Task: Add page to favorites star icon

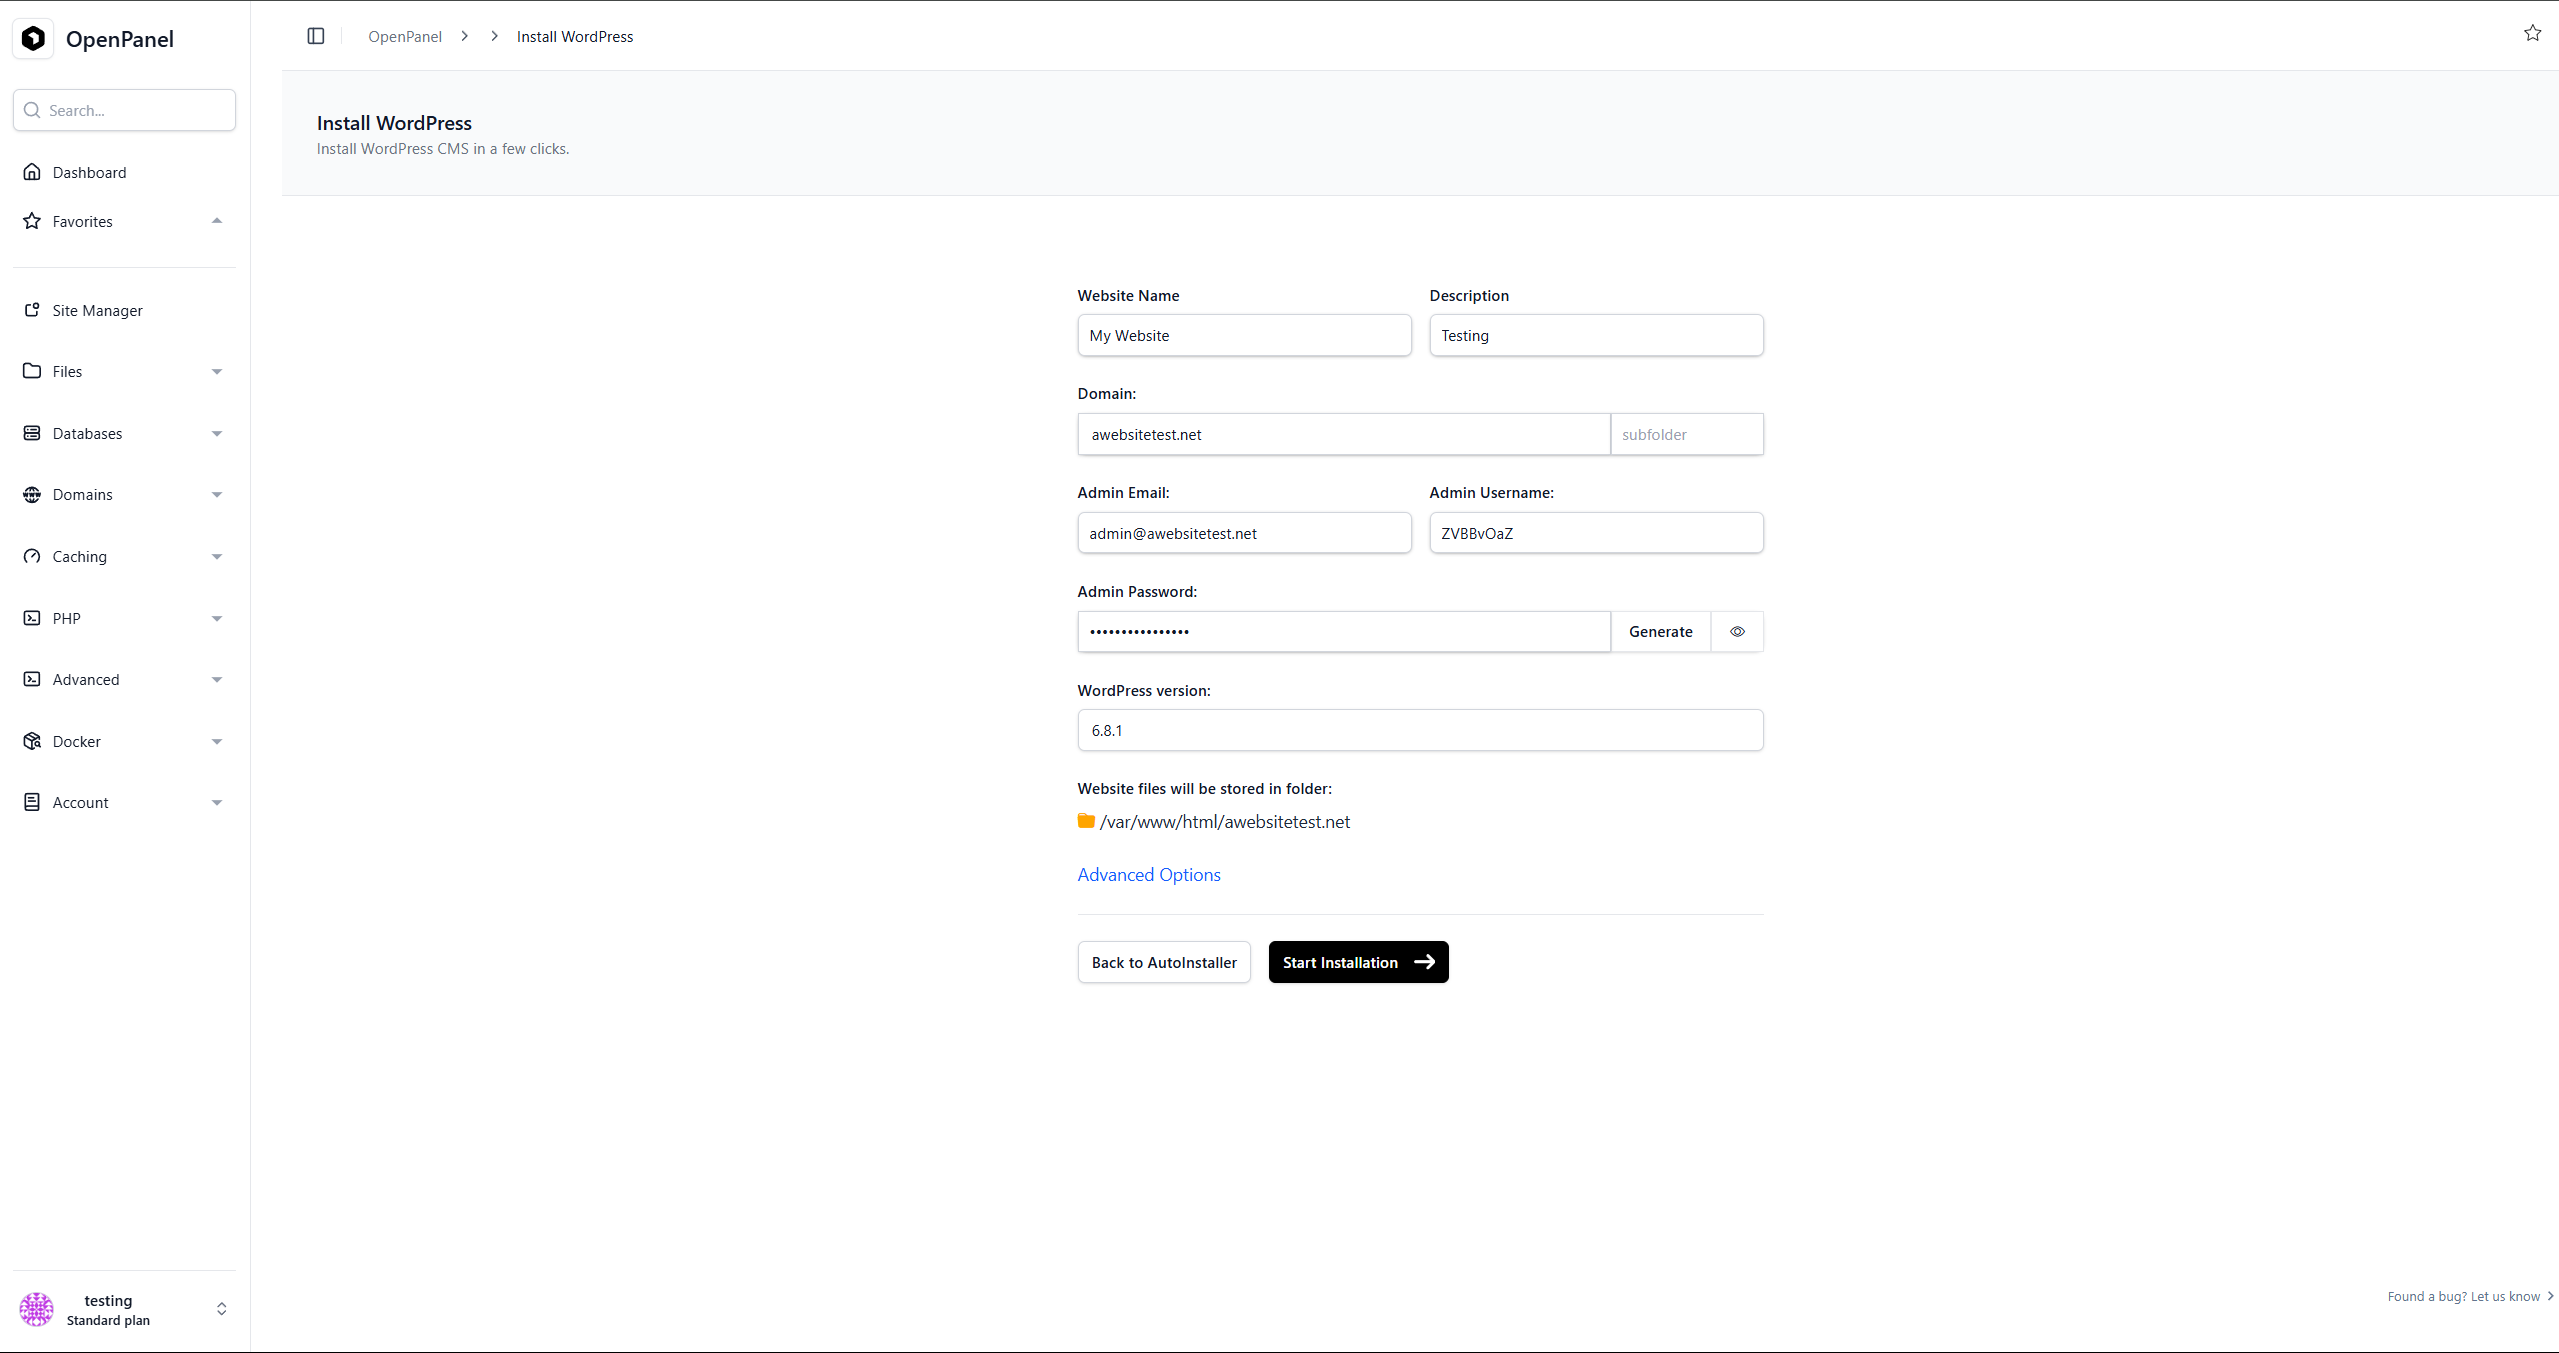Action: pyautogui.click(x=2532, y=33)
